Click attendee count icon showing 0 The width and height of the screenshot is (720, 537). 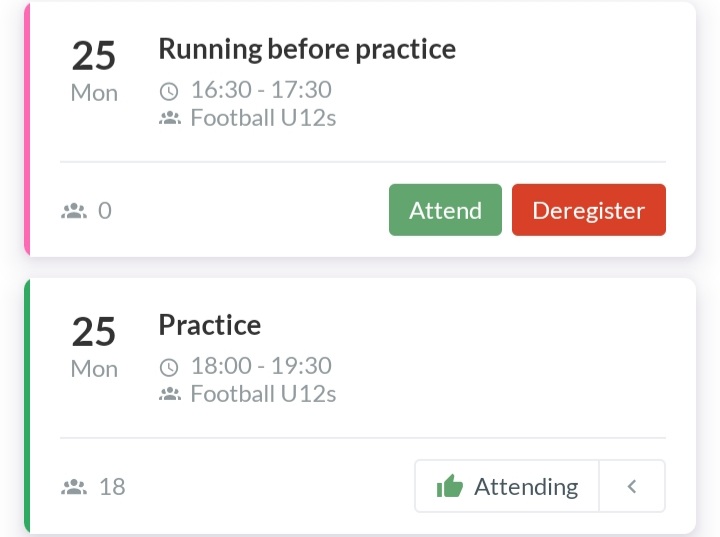(x=74, y=211)
